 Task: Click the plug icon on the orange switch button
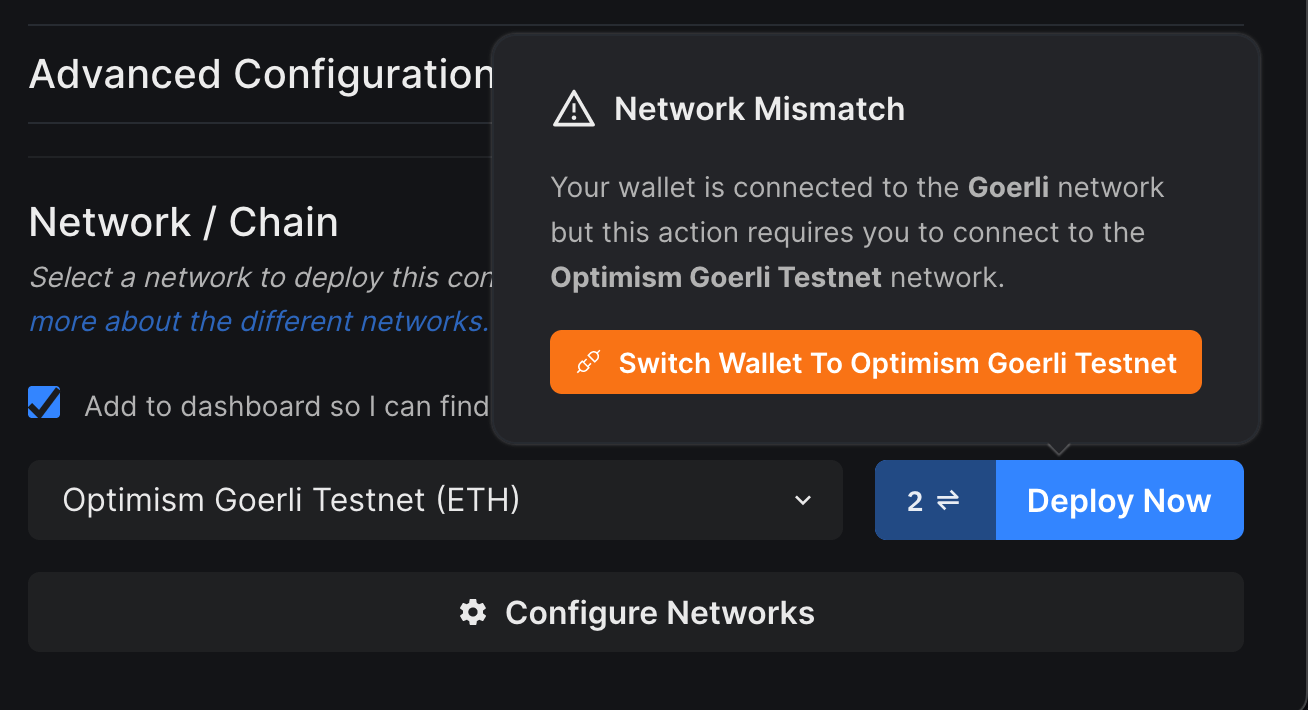(x=590, y=361)
